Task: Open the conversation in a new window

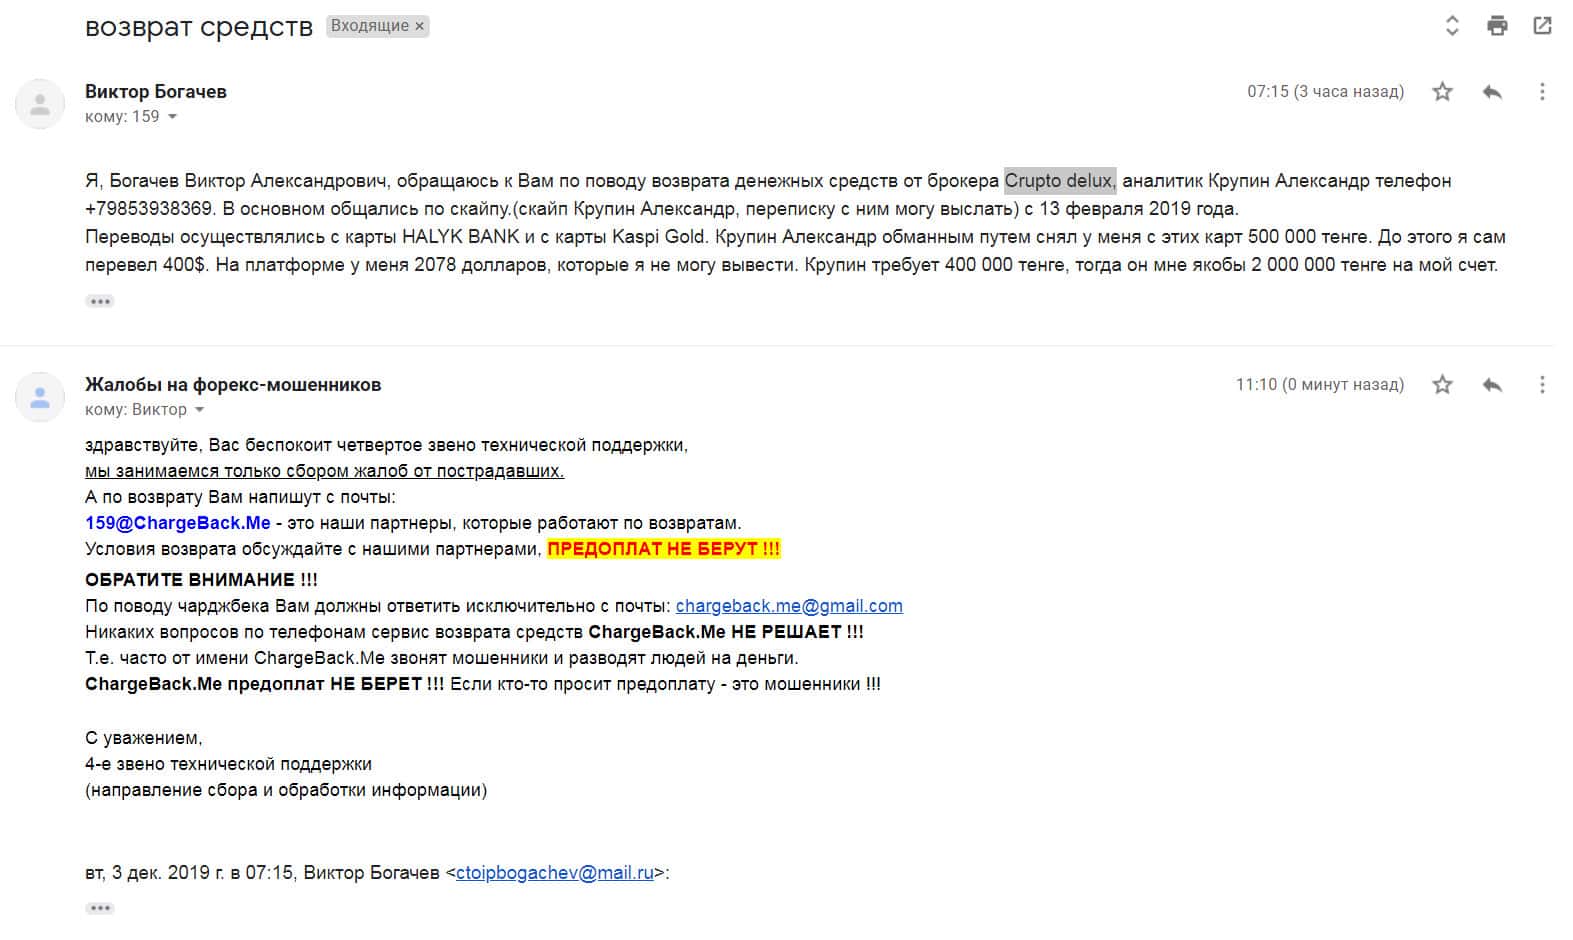Action: click(x=1542, y=26)
